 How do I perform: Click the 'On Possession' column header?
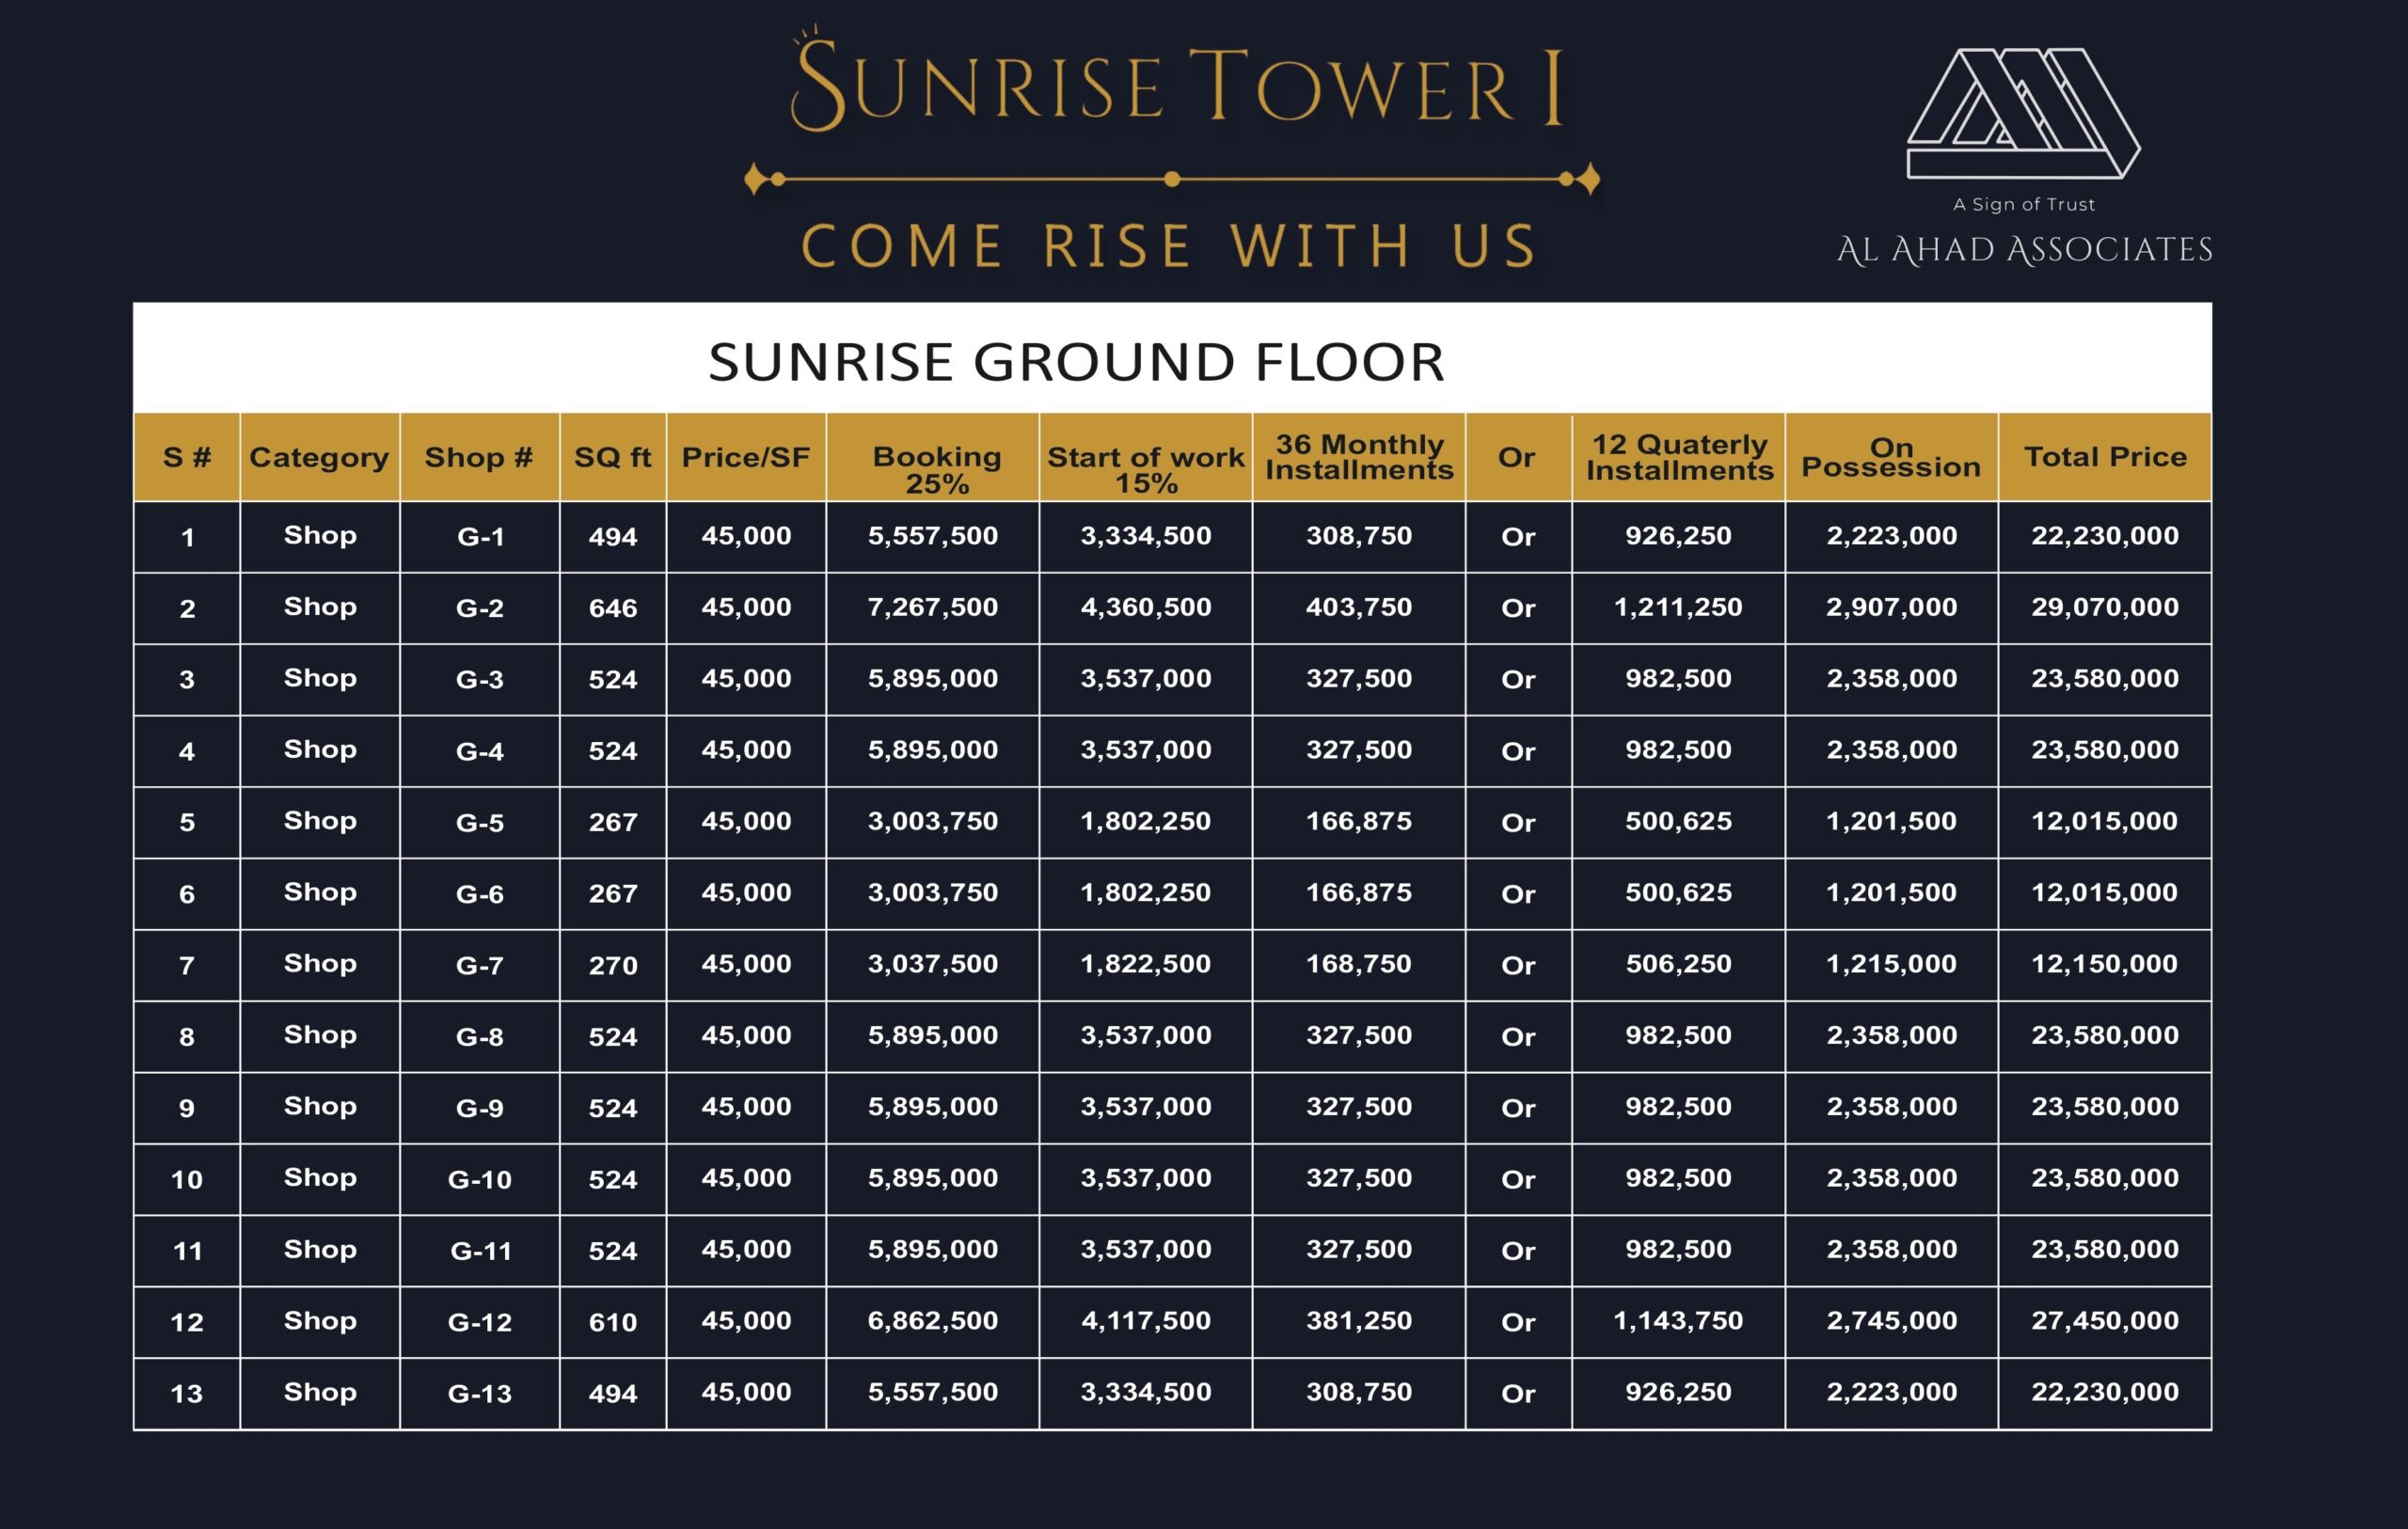tap(1891, 457)
